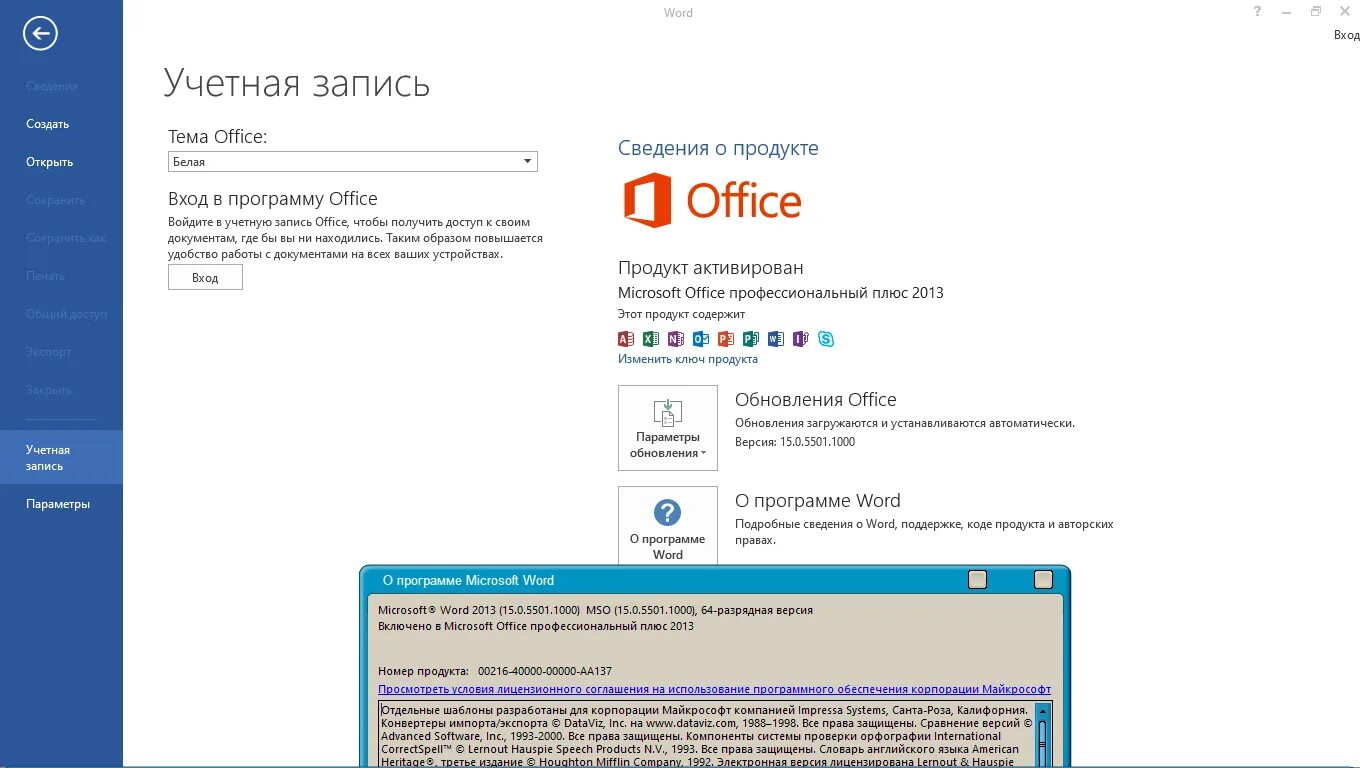The width and height of the screenshot is (1360, 768).
Task: Click the InfoPath icon in product contents
Action: (x=801, y=339)
